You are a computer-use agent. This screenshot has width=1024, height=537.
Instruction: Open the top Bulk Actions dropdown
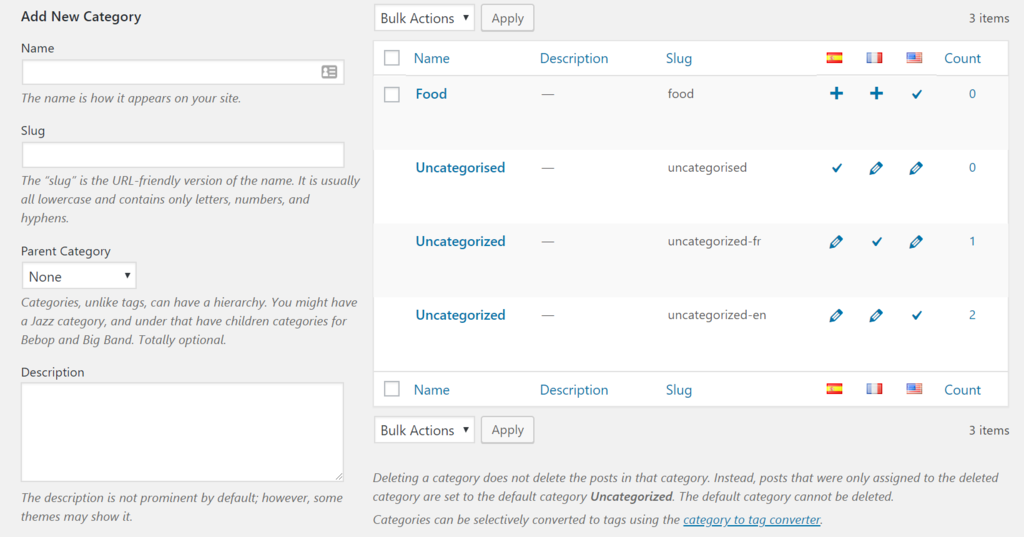point(424,18)
